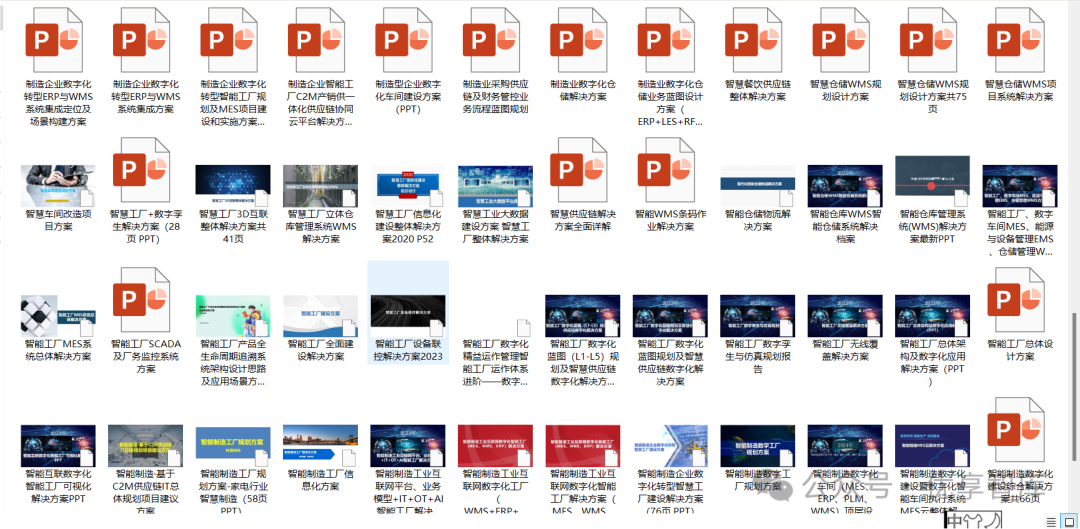Image resolution: width=1080 pixels, height=529 pixels.
Task: Select thumbnail of 智能工厂MES系统总体解决方案
Action: 58,315
